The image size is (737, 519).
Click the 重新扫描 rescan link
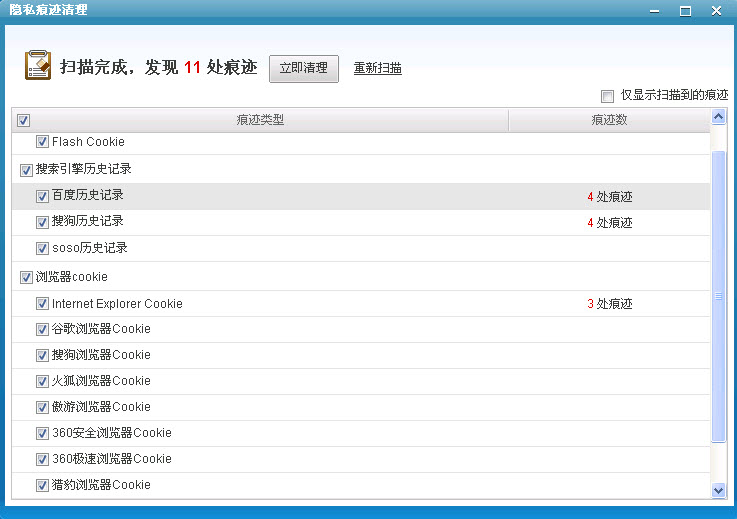(378, 68)
